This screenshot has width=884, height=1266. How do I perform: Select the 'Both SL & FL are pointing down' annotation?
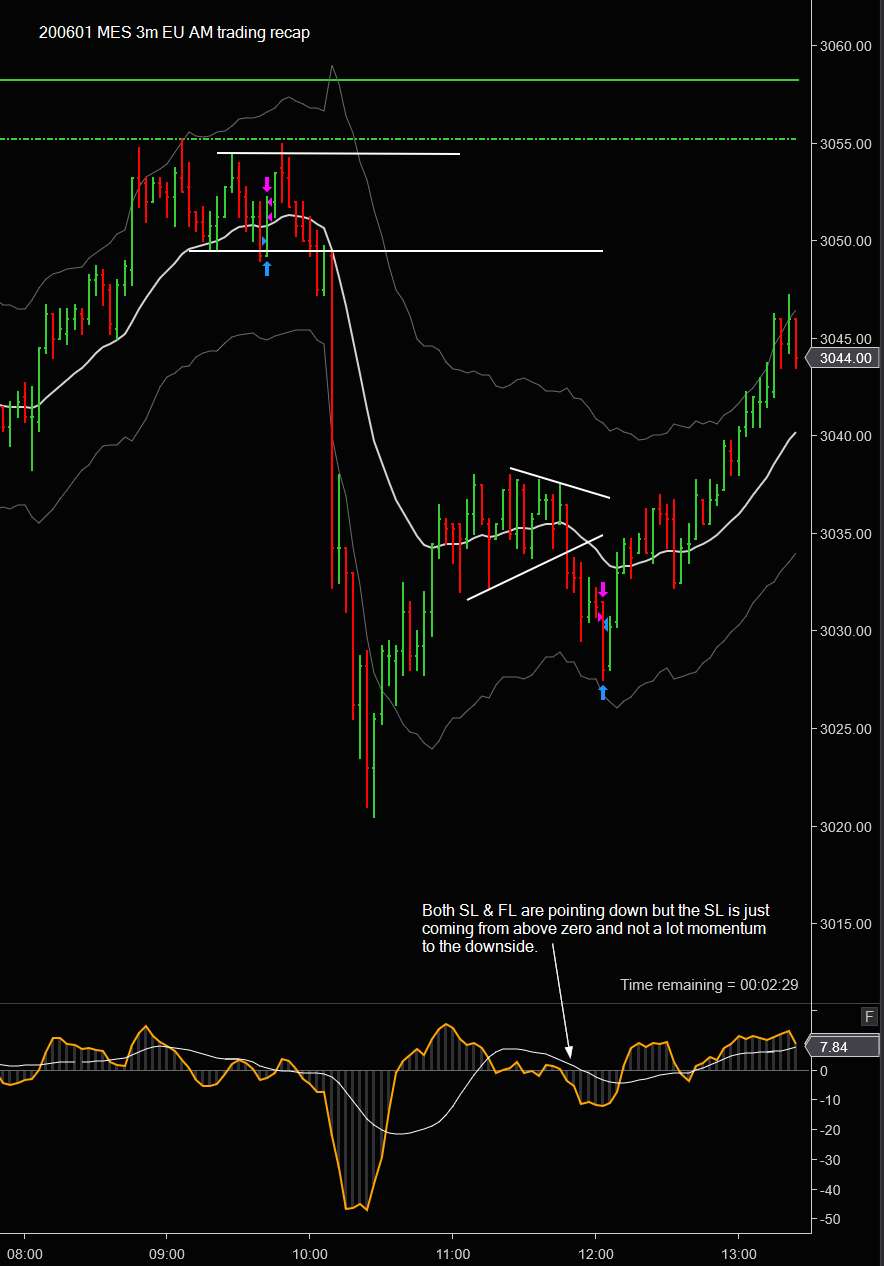pos(596,929)
